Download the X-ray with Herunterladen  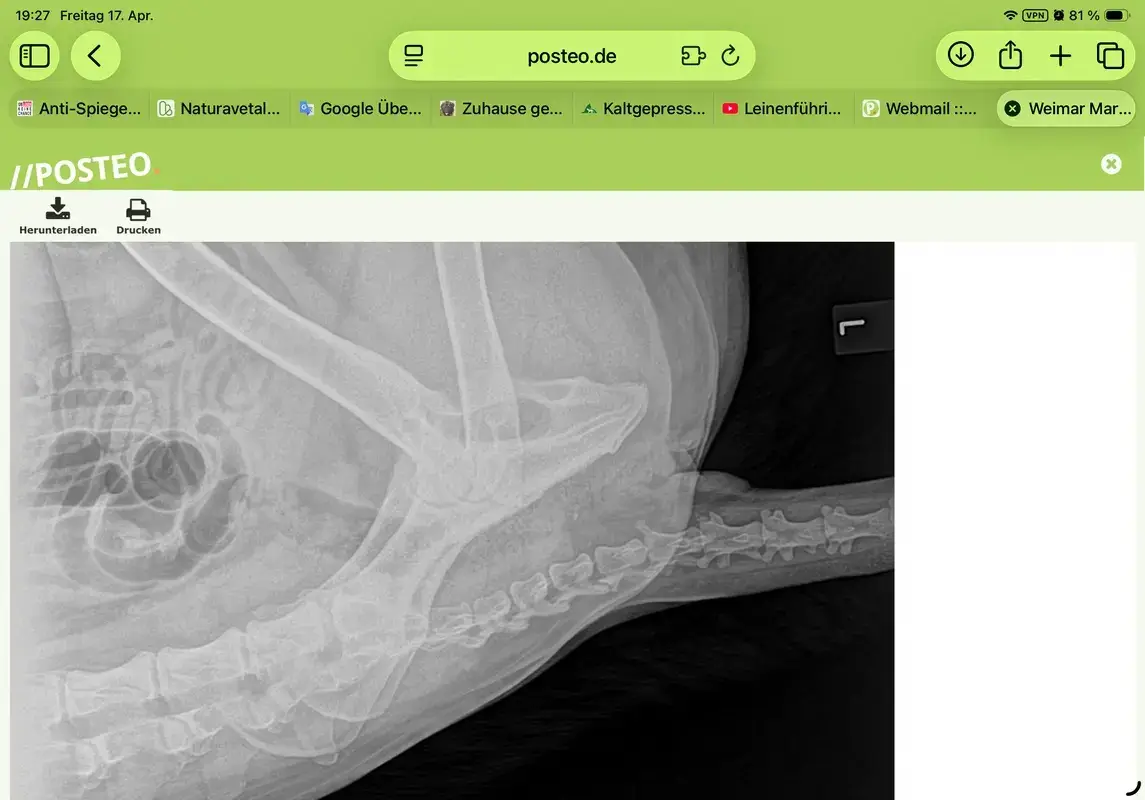[58, 216]
